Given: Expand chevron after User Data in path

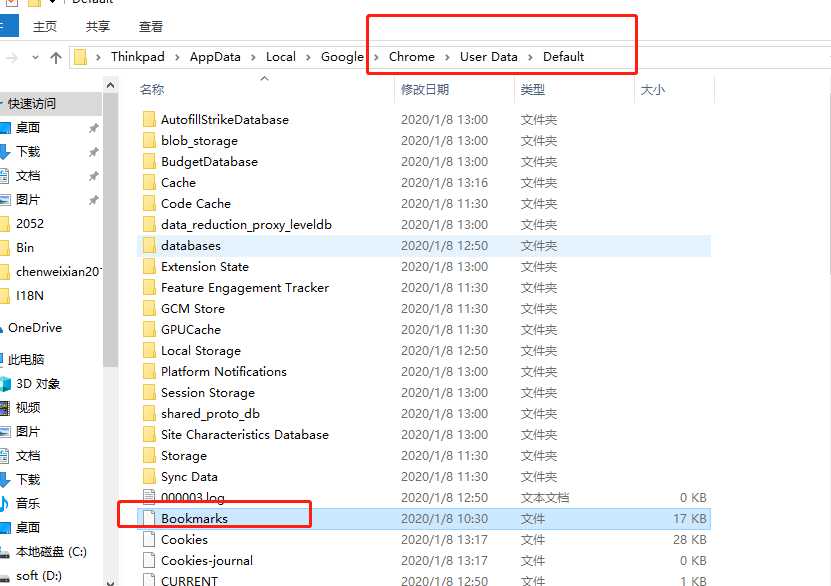Looking at the screenshot, I should [x=531, y=57].
